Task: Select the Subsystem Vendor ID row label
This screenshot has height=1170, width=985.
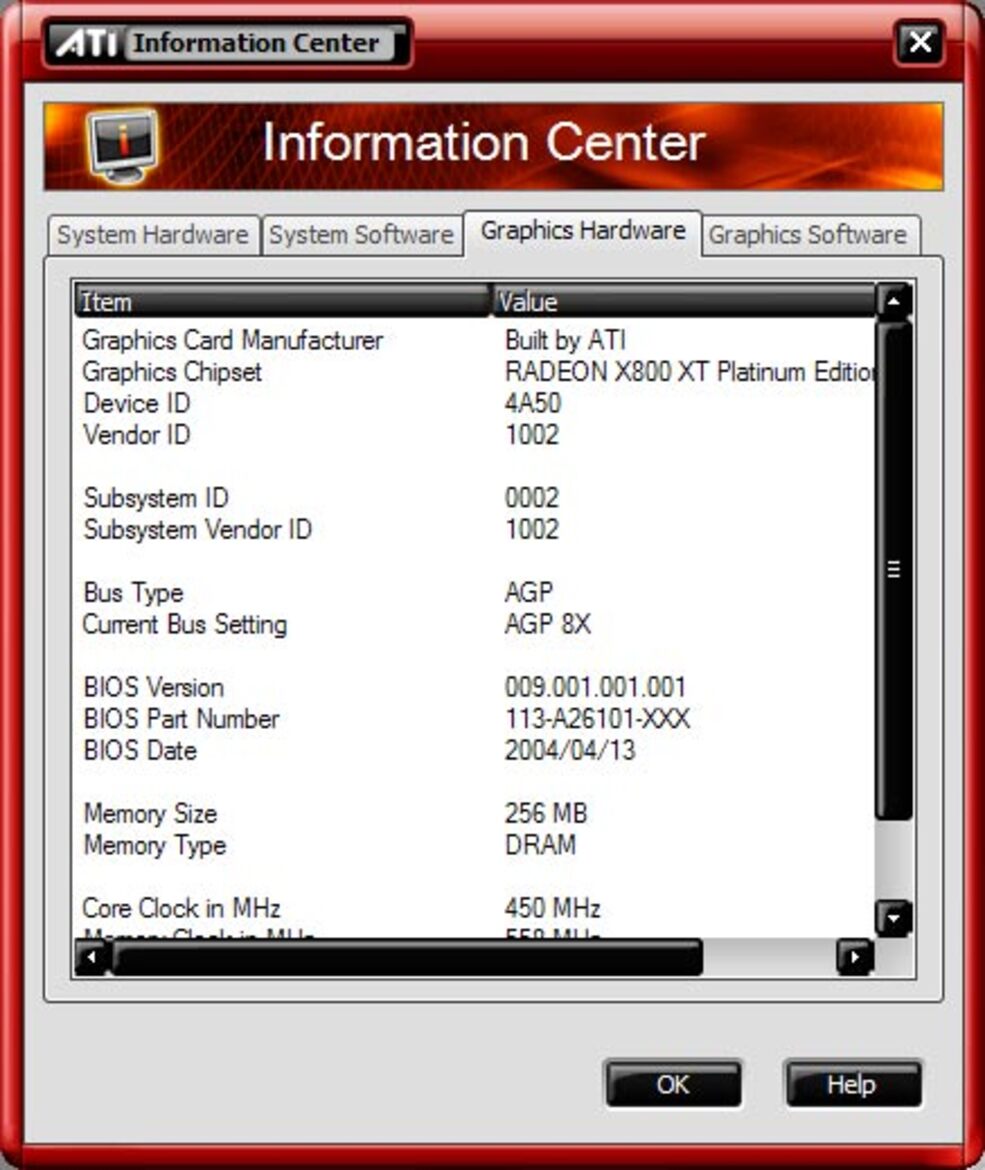Action: [198, 529]
